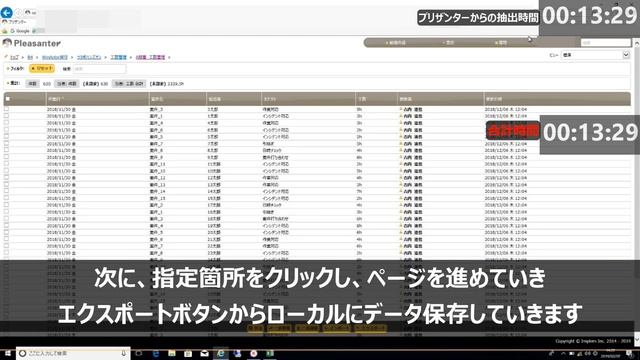Open Task View from the taskbar
This screenshot has width=640, height=360.
[x=139, y=353]
